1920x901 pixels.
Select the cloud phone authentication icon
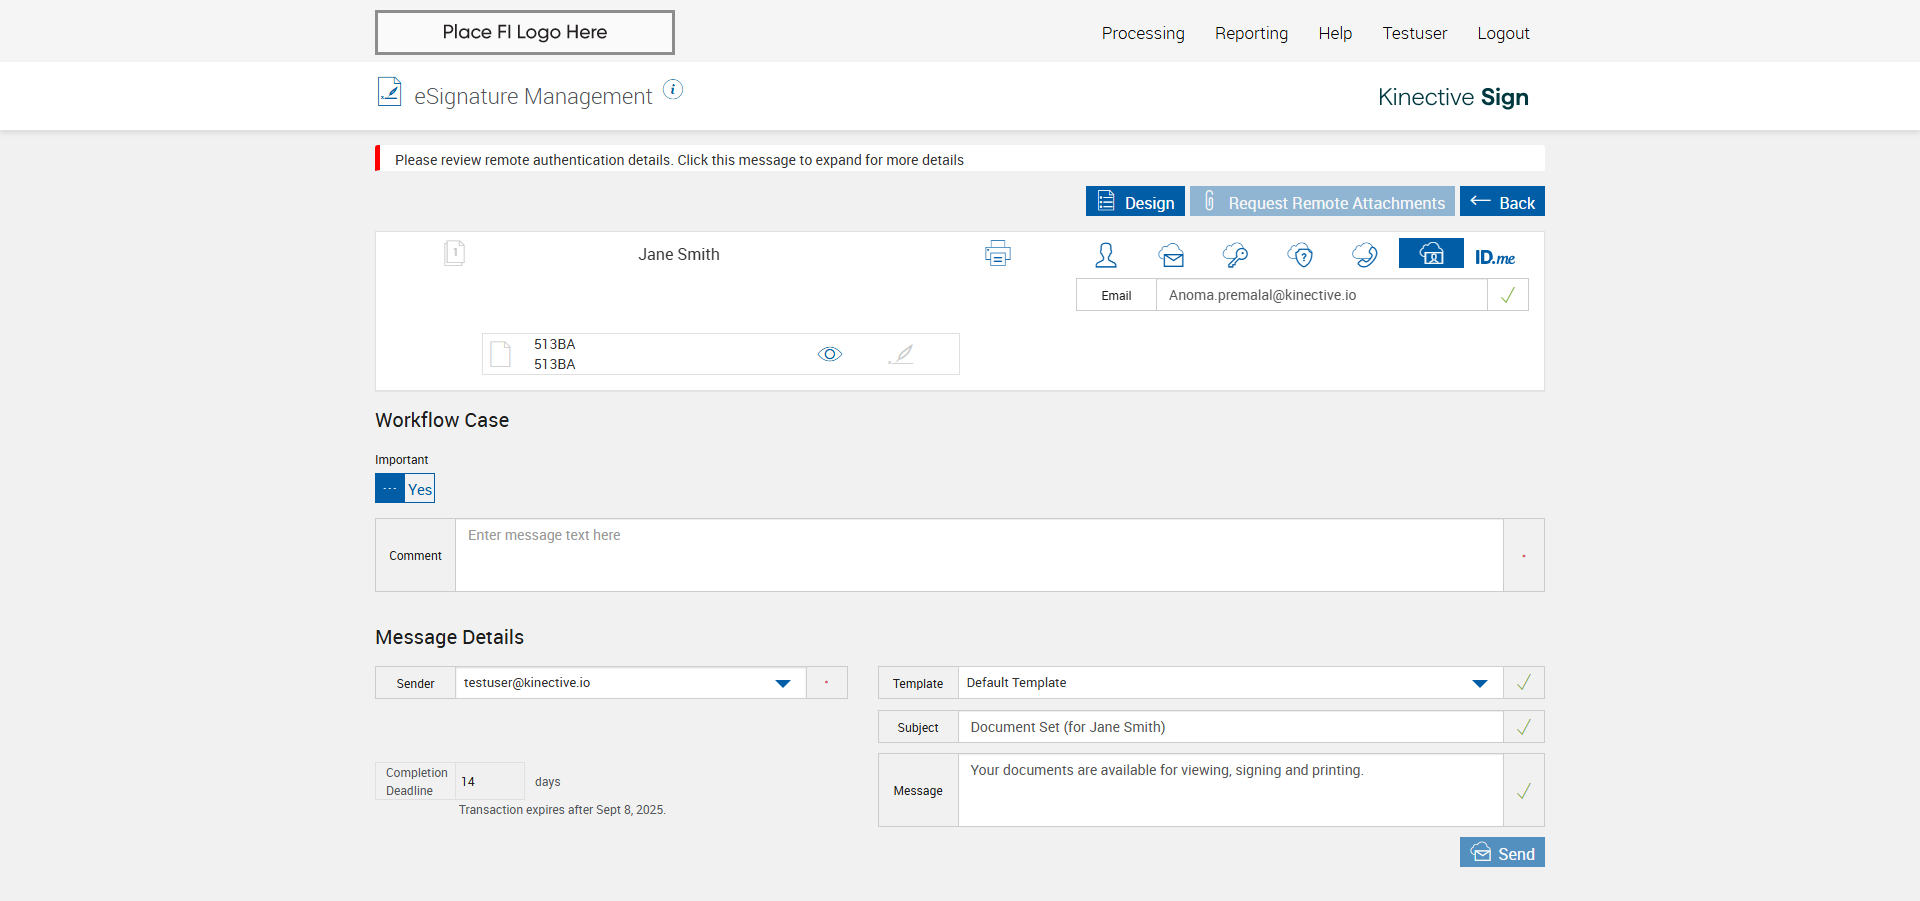[1364, 255]
